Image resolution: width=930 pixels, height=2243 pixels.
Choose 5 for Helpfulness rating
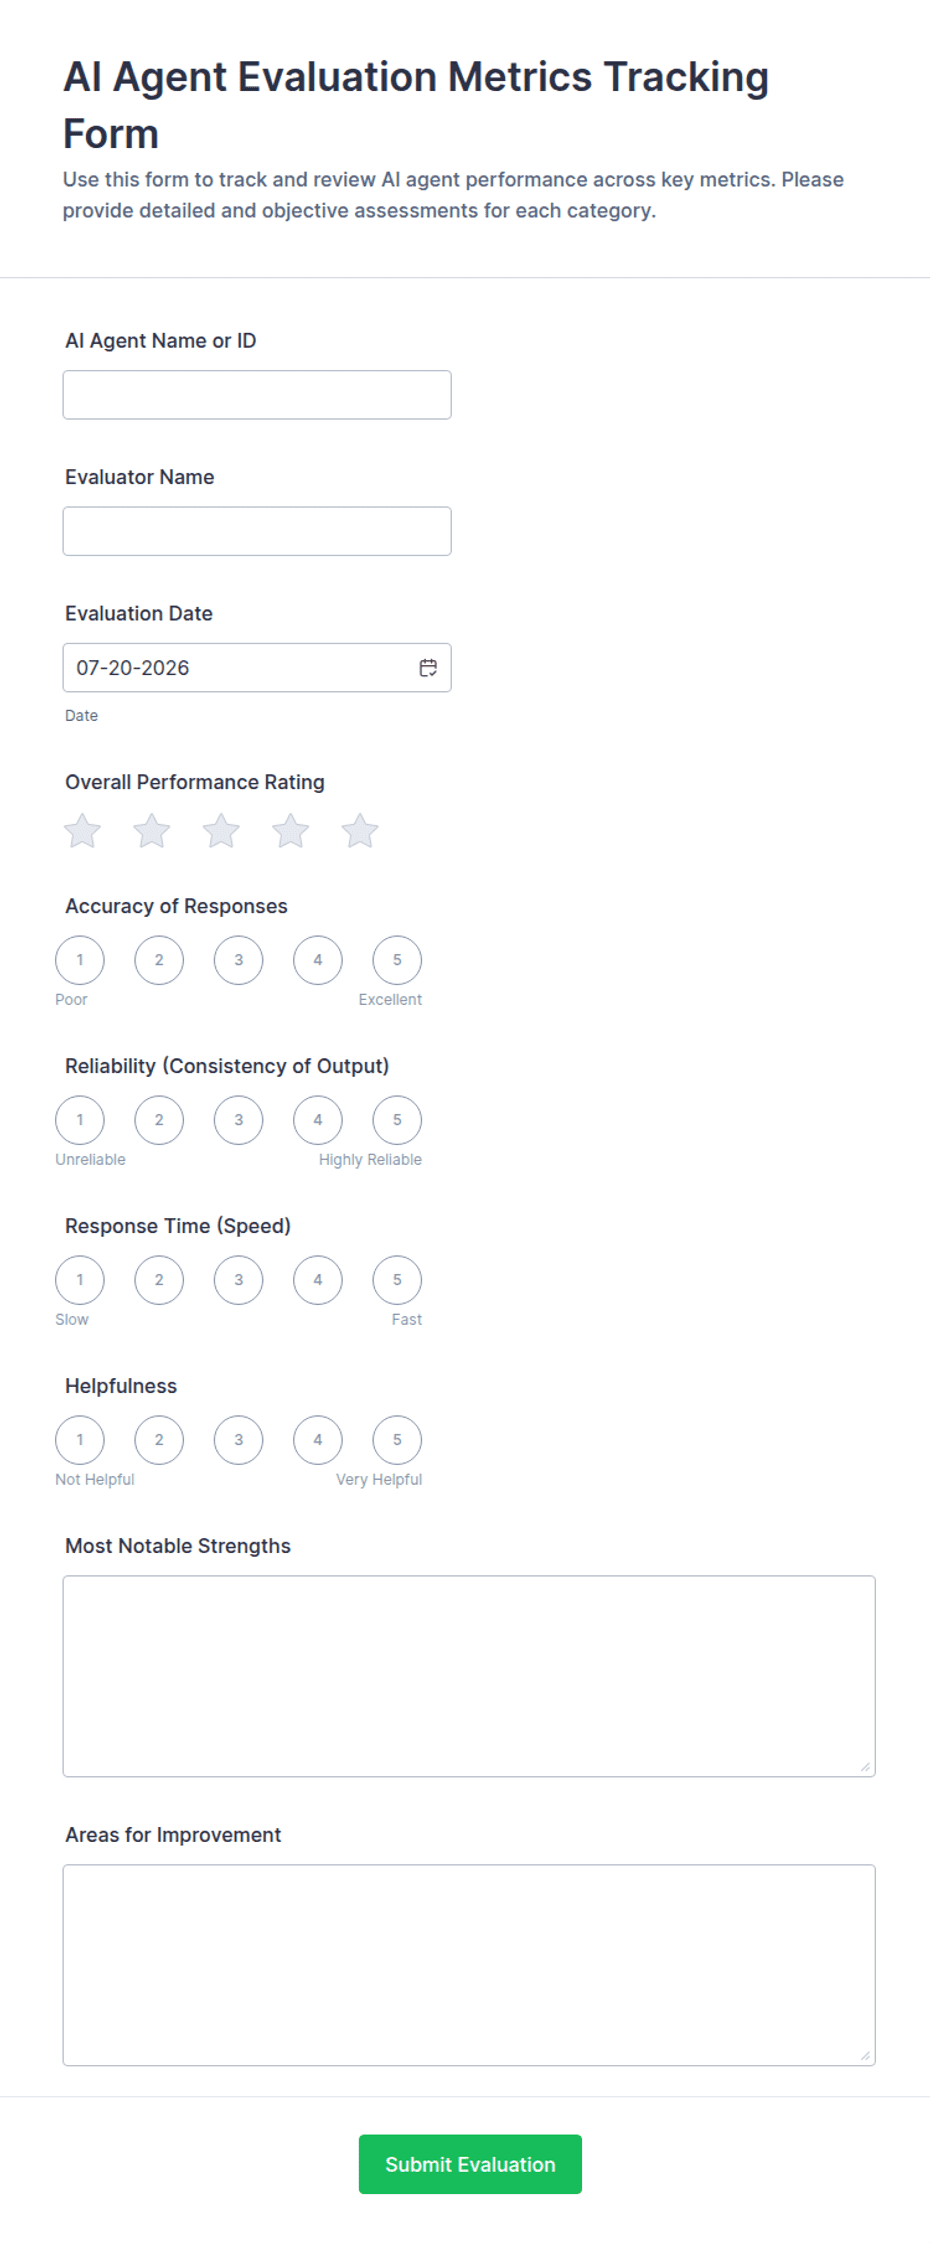click(x=397, y=1440)
